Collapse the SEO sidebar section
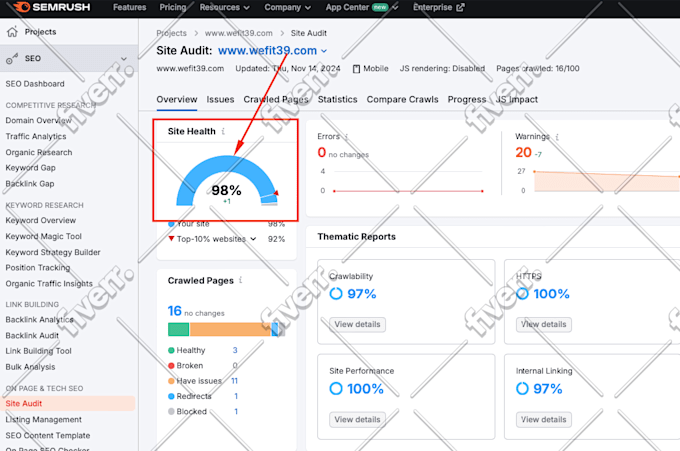The width and height of the screenshot is (680, 451). coord(124,59)
